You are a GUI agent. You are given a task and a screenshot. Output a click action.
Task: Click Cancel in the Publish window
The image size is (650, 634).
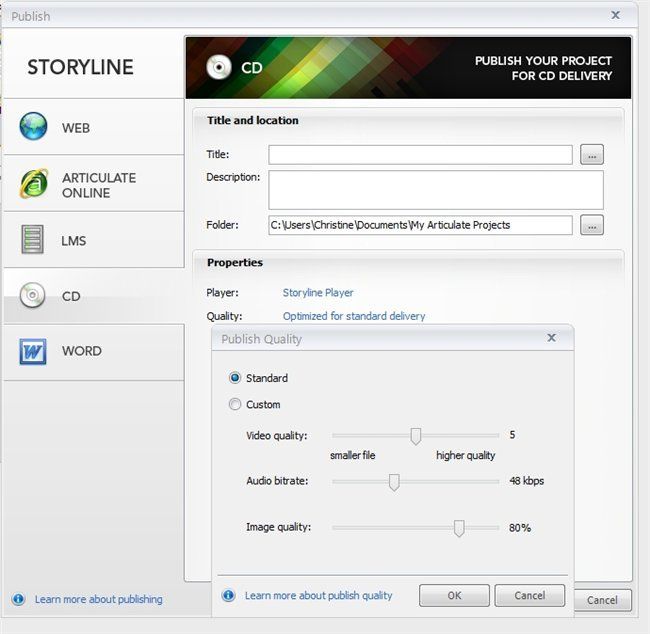coord(603,600)
